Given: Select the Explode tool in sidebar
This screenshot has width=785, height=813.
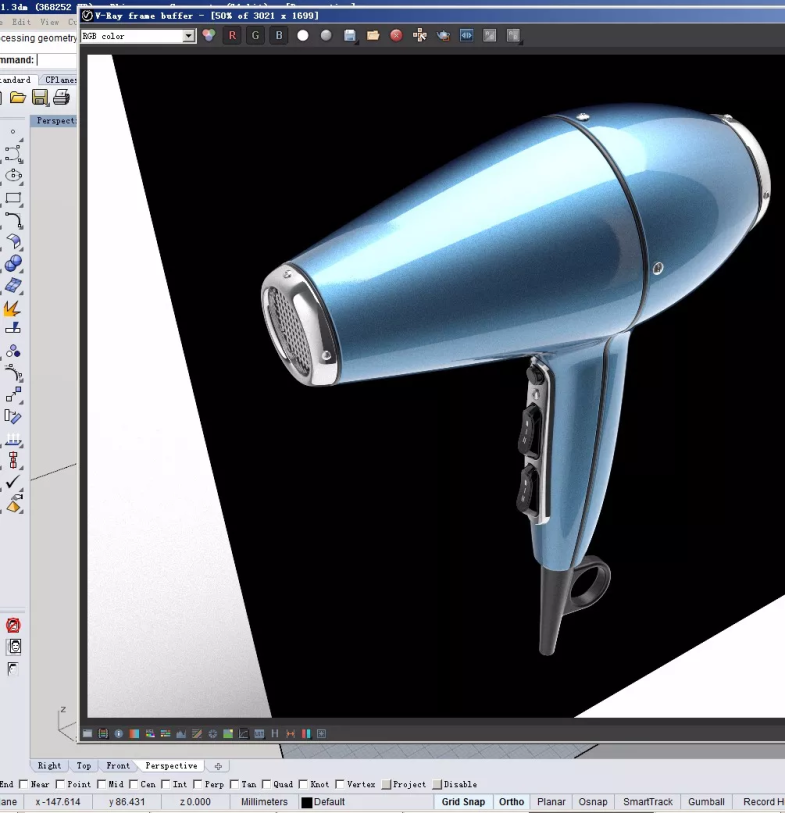Looking at the screenshot, I should [x=13, y=309].
